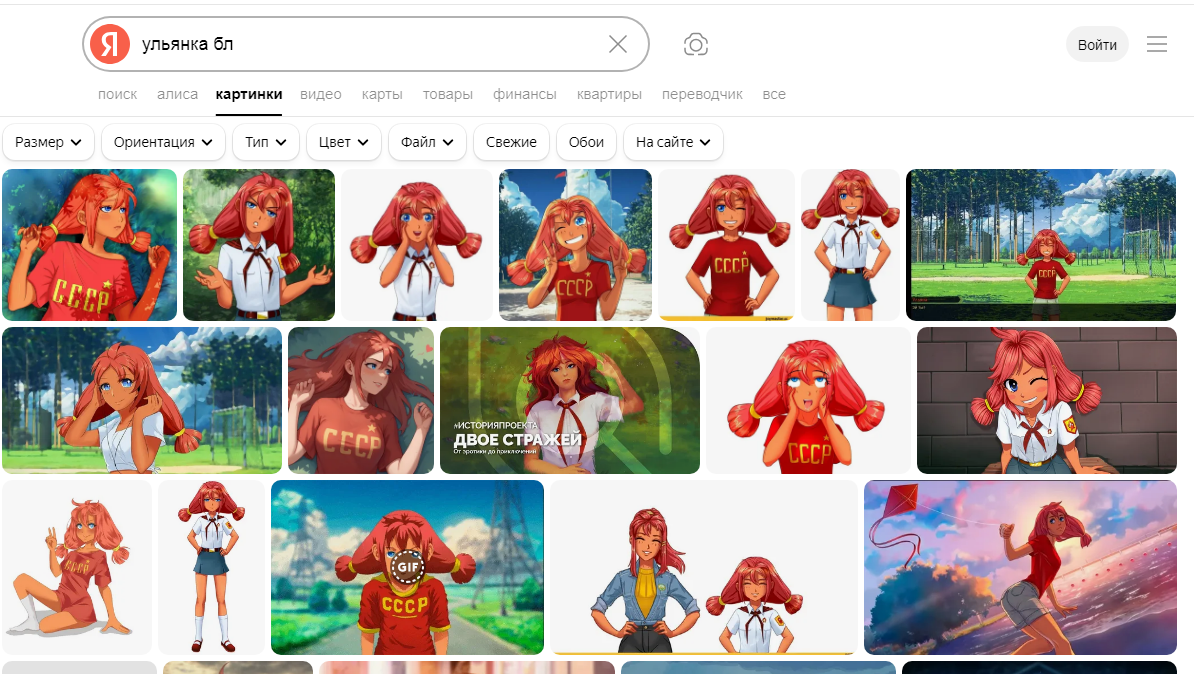This screenshot has width=1194, height=674.
Task: Open the kite on beach thumbnail
Action: click(x=1020, y=567)
